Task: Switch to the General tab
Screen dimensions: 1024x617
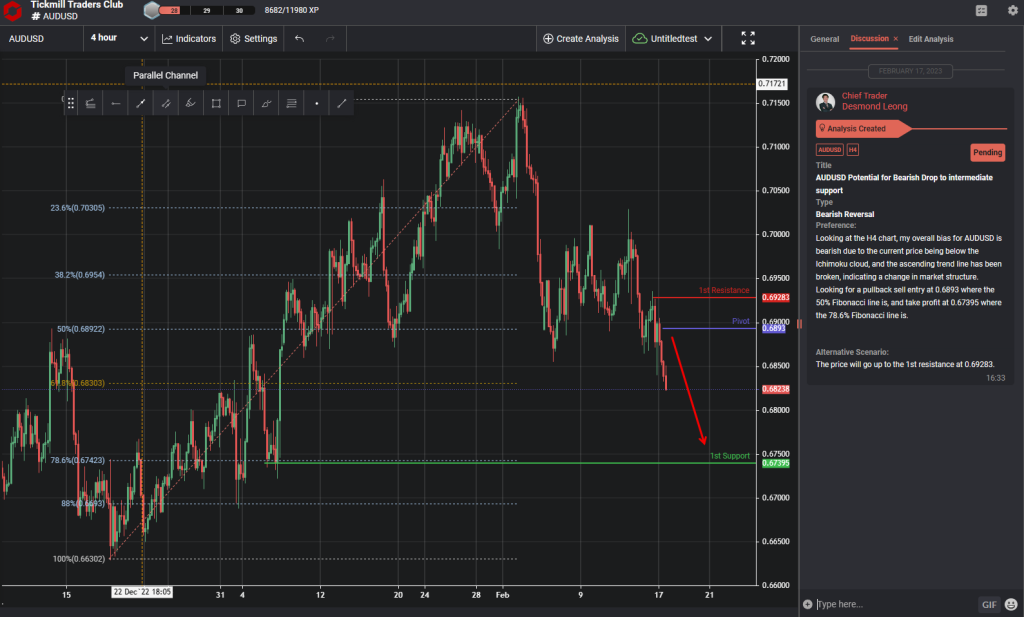Action: click(824, 39)
